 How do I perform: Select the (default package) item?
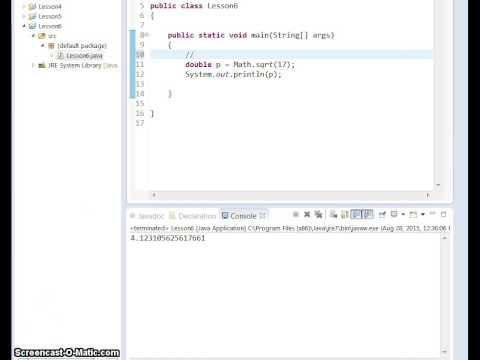click(82, 45)
